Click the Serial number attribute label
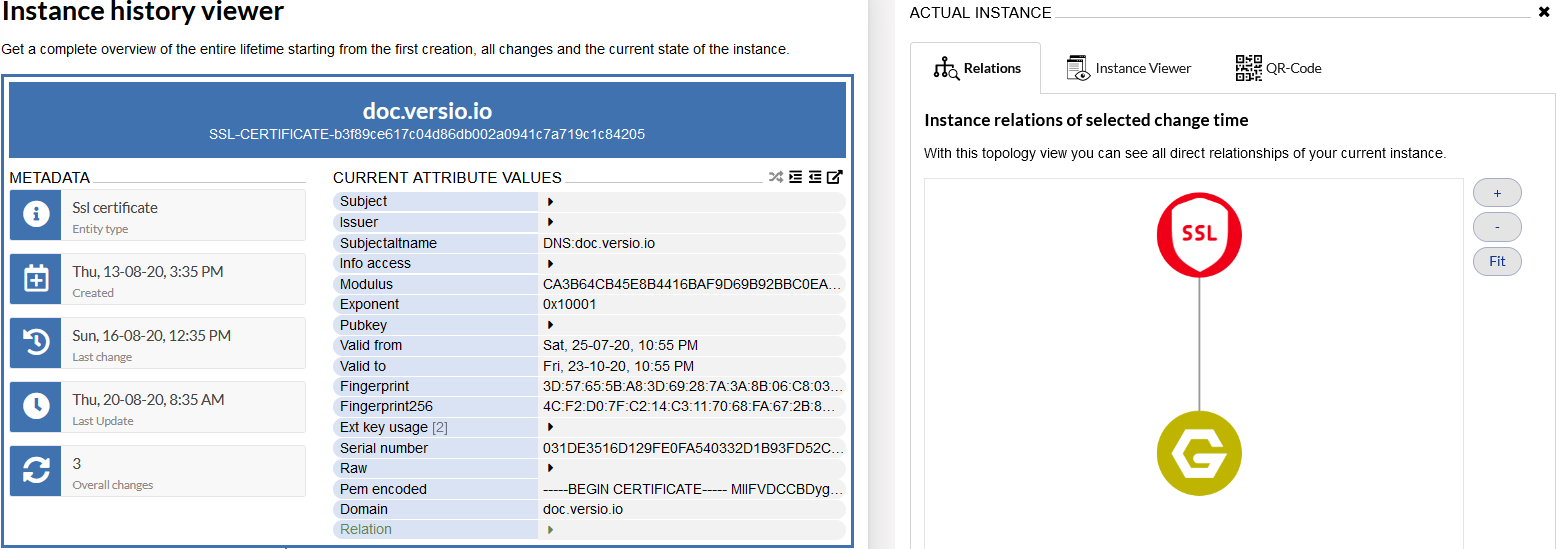1557x549 pixels. tap(384, 448)
